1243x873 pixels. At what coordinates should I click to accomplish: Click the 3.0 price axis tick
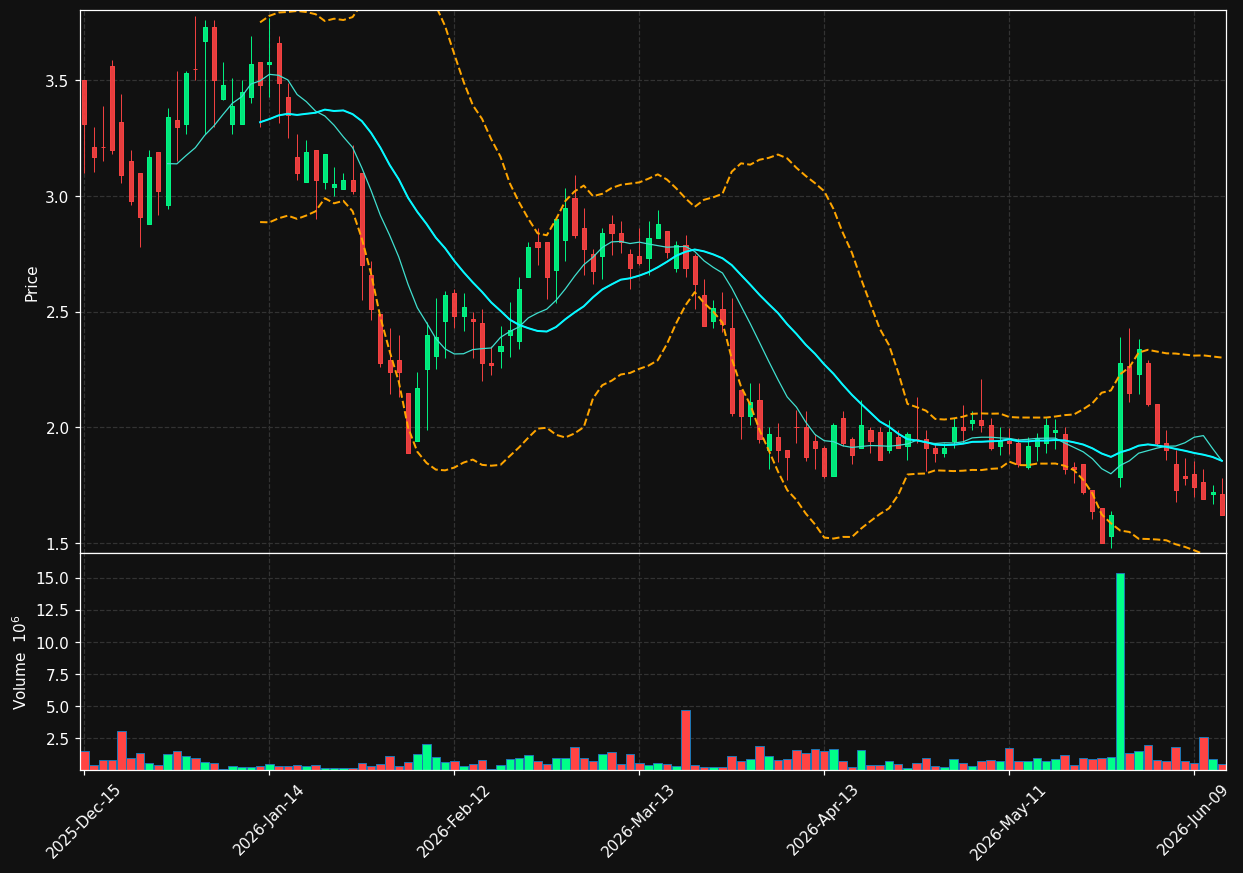pos(56,197)
